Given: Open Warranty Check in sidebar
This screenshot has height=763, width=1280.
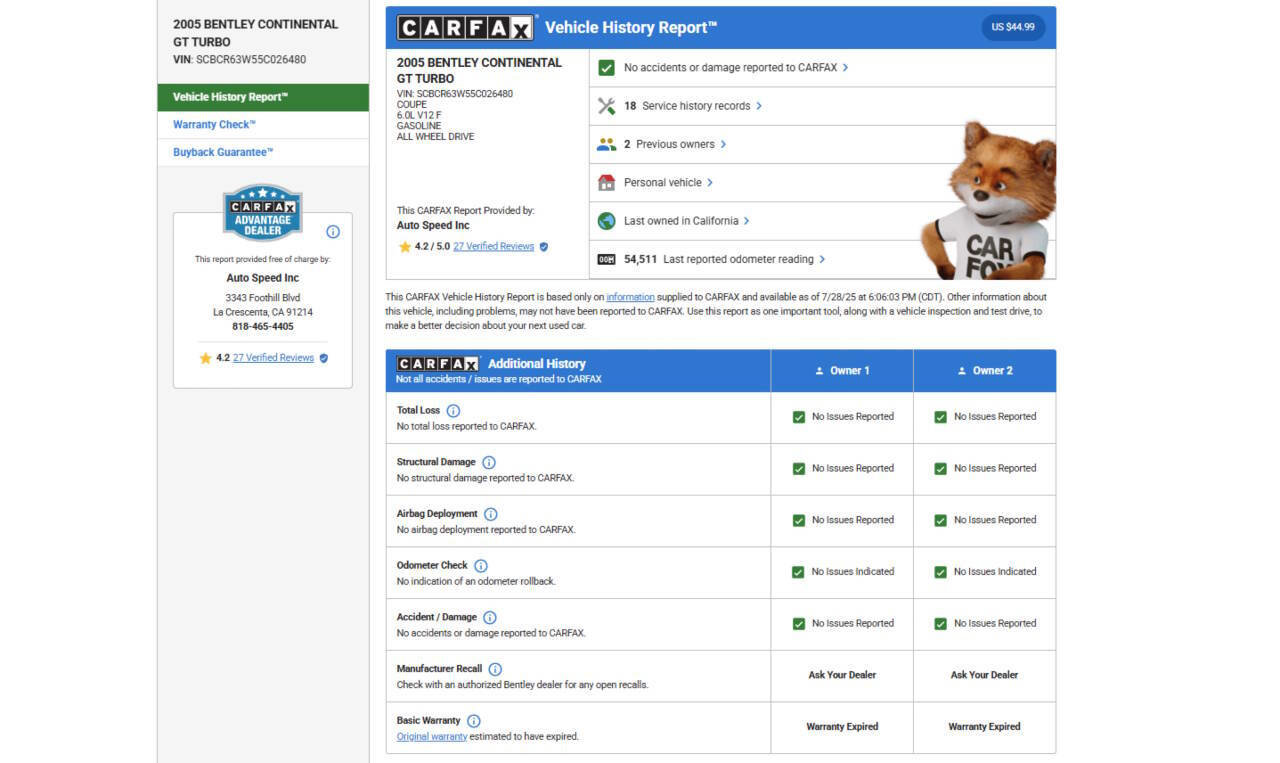Looking at the screenshot, I should [x=214, y=125].
